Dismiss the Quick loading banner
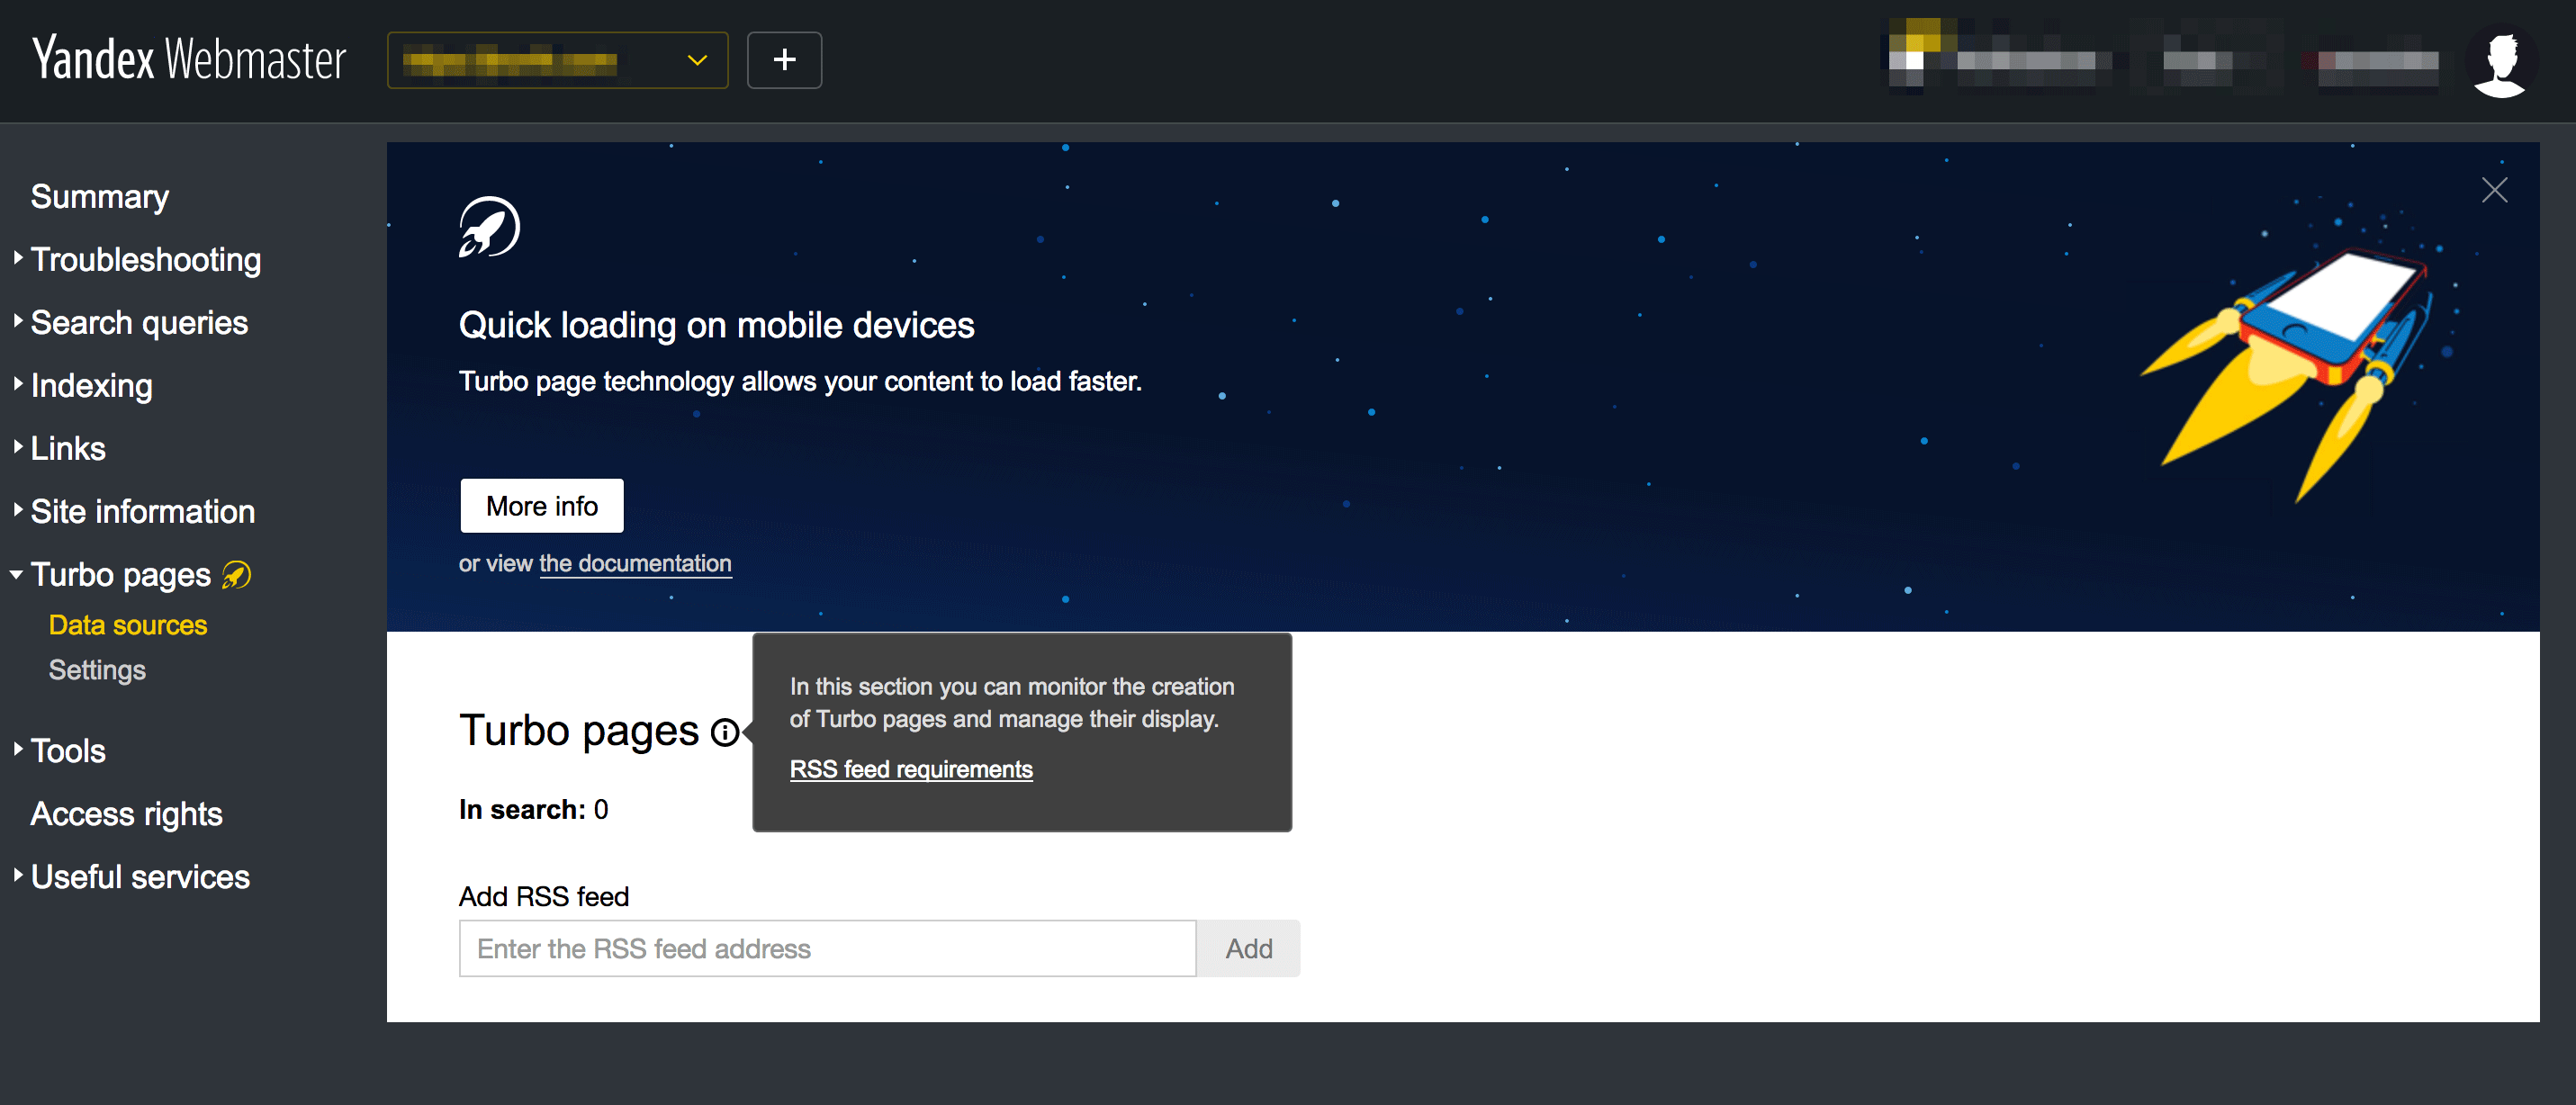 click(x=2494, y=189)
